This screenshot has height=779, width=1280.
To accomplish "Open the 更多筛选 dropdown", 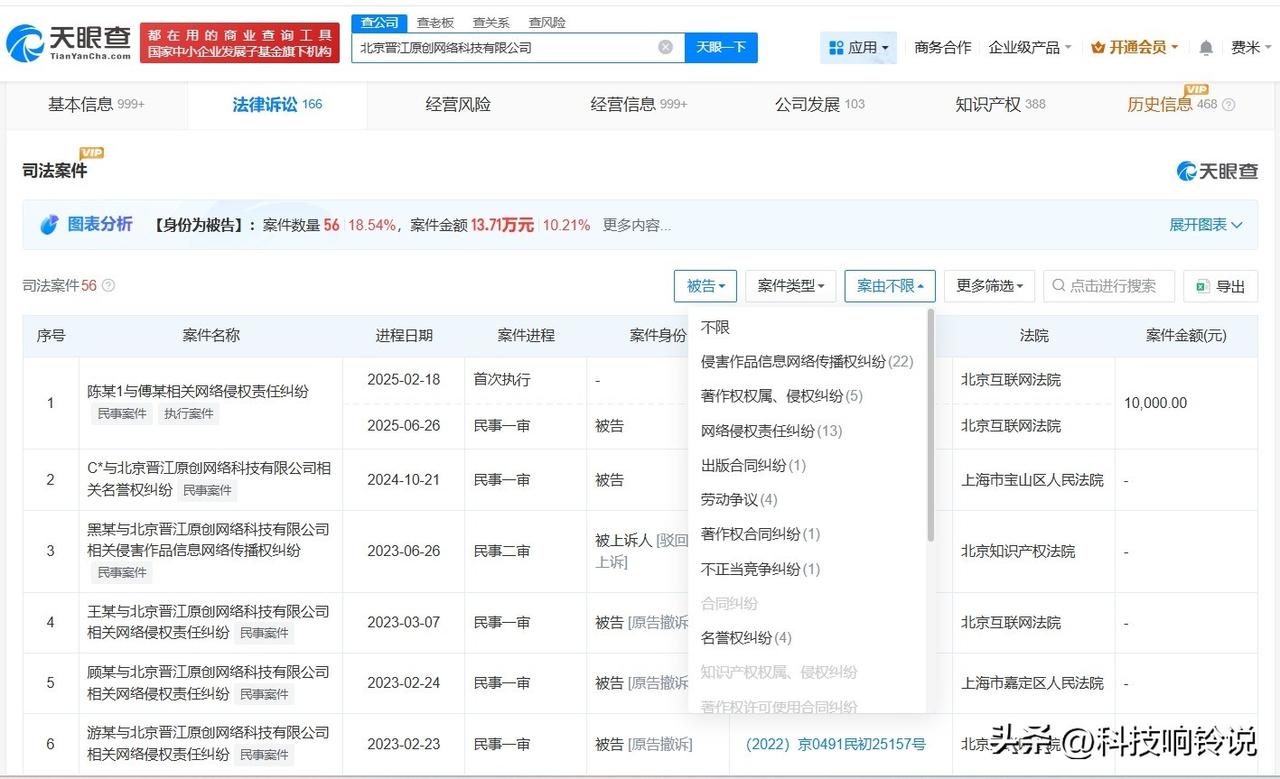I will coord(988,286).
